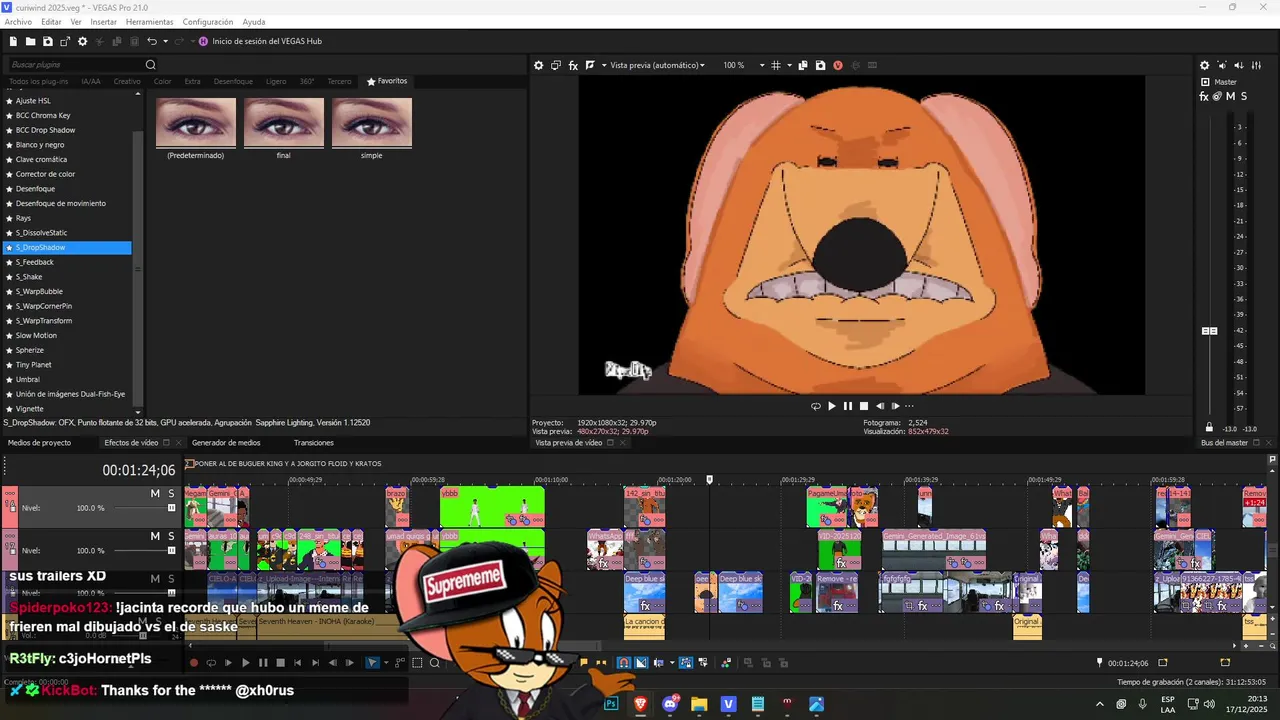Screen dimensions: 1280x720
Task: Toggle loop playback under preview
Action: pyautogui.click(x=815, y=406)
